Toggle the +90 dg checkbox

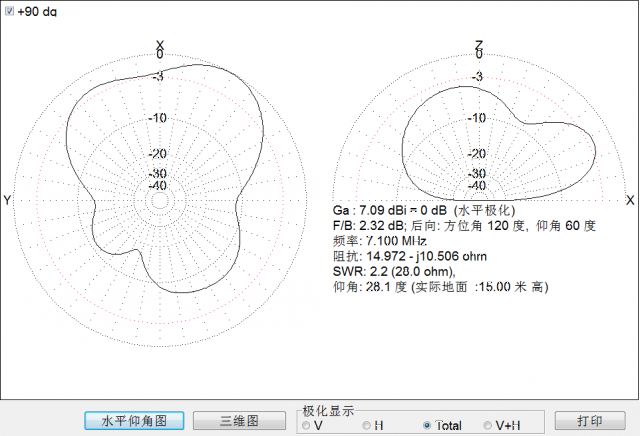pos(9,11)
